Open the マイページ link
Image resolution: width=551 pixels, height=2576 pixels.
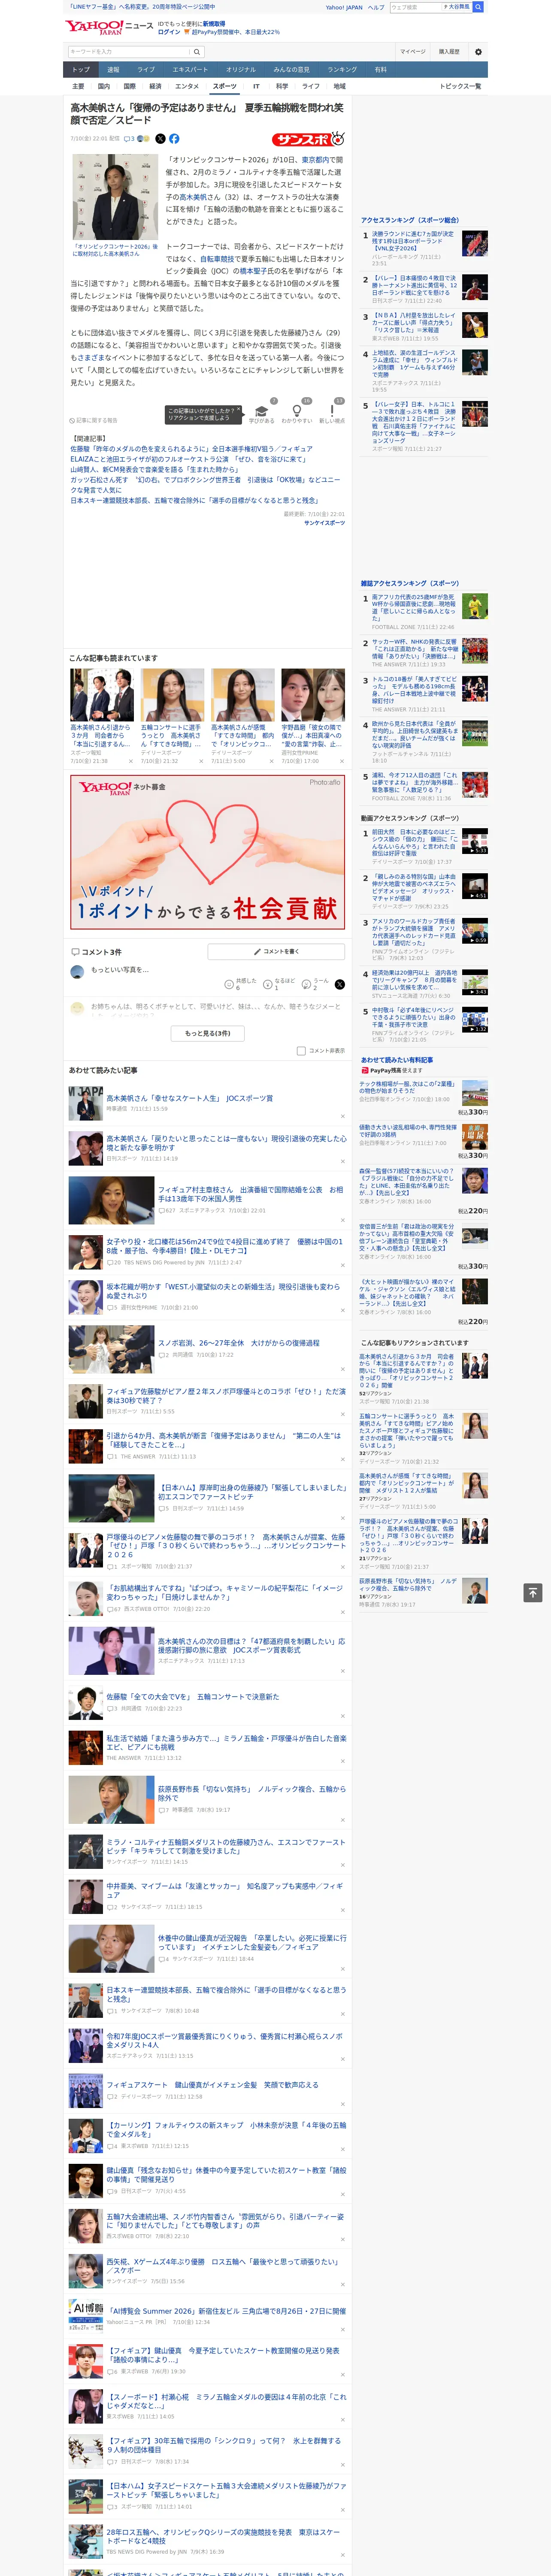tap(413, 51)
